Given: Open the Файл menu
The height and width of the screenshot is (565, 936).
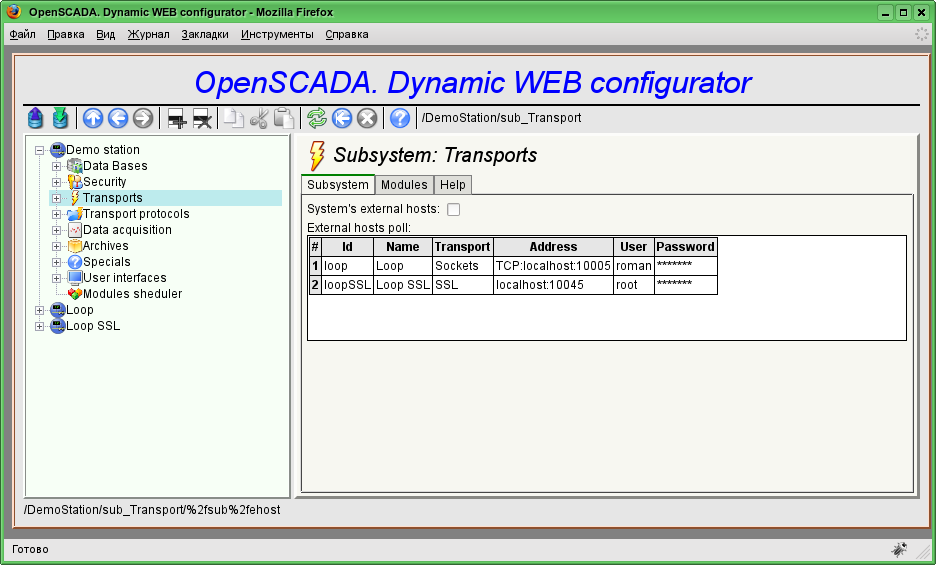Looking at the screenshot, I should pyautogui.click(x=23, y=34).
